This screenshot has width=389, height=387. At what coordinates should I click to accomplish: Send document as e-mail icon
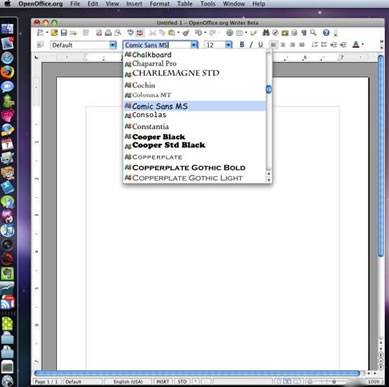click(x=73, y=33)
